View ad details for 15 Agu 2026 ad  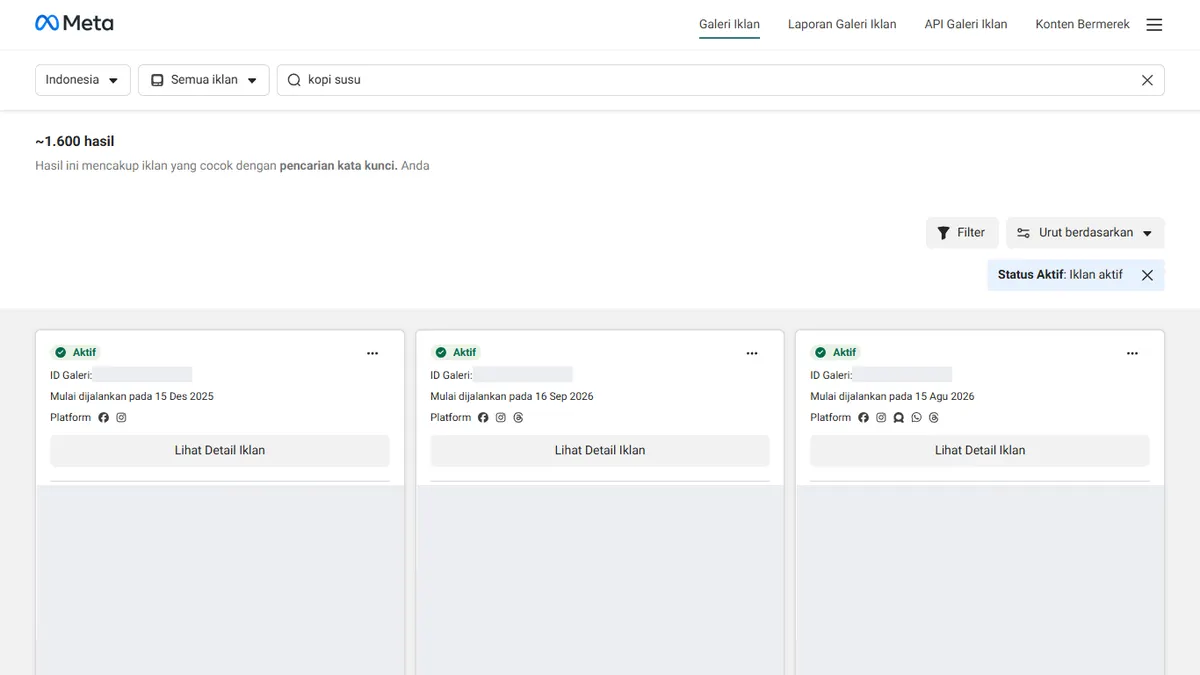[x=980, y=450]
